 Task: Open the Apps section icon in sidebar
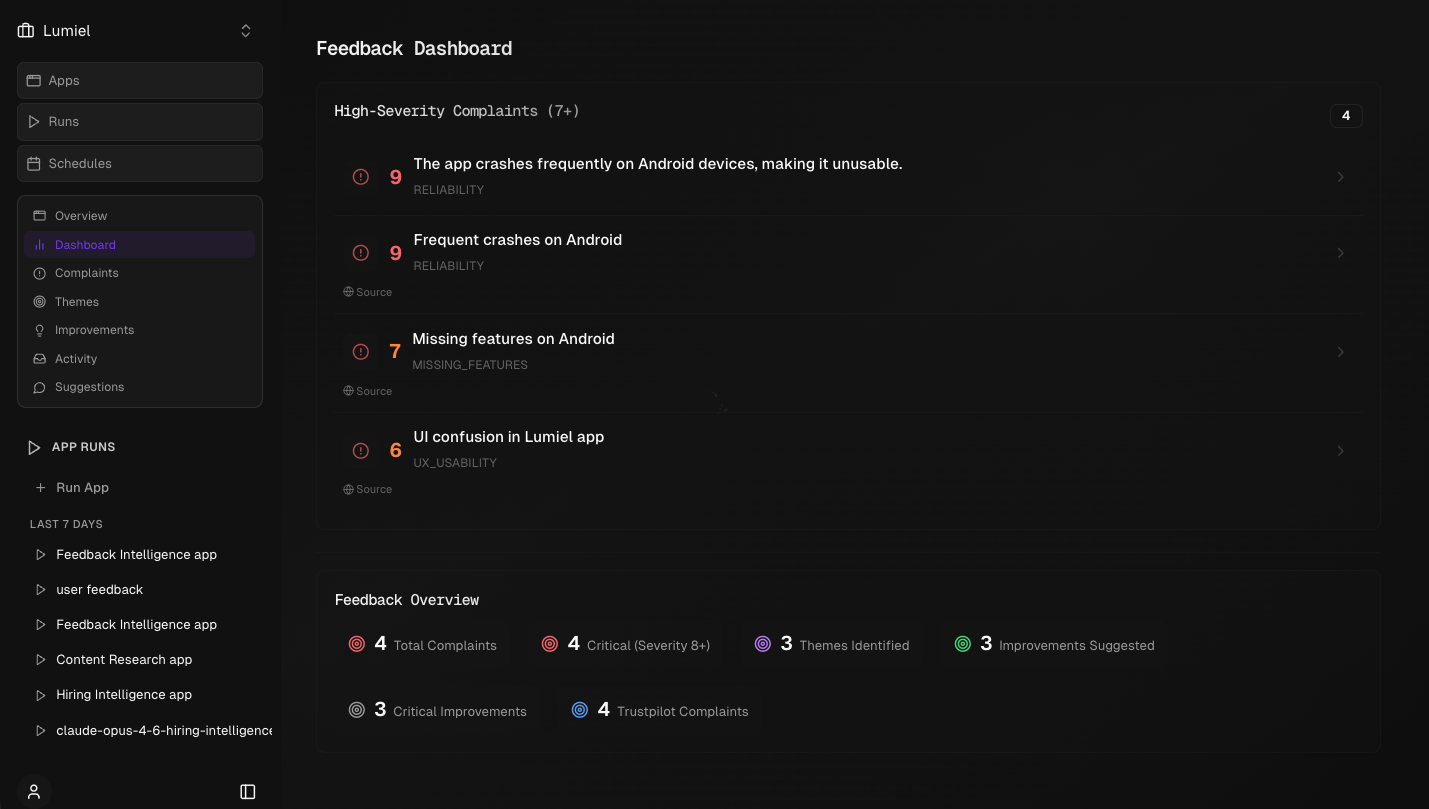click(x=35, y=80)
